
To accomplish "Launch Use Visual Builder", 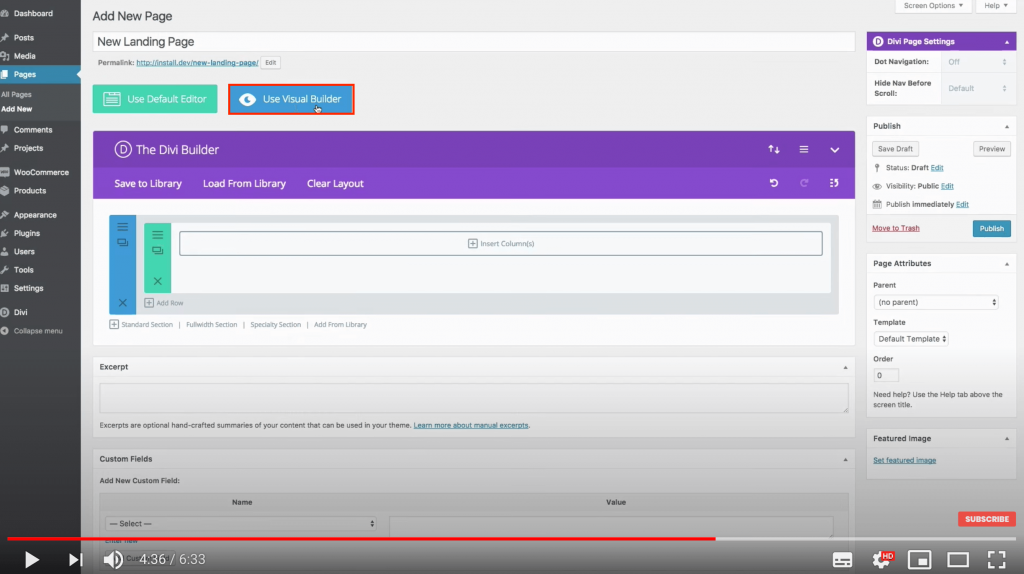I will tap(291, 99).
